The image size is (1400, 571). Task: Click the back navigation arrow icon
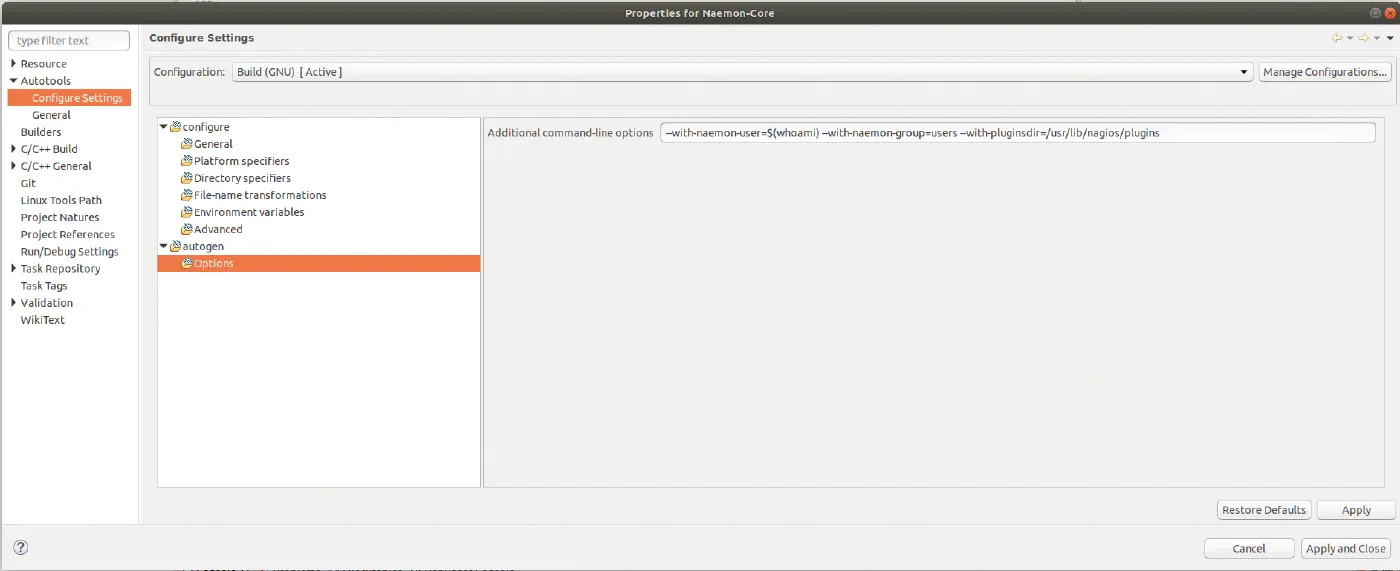(x=1337, y=38)
